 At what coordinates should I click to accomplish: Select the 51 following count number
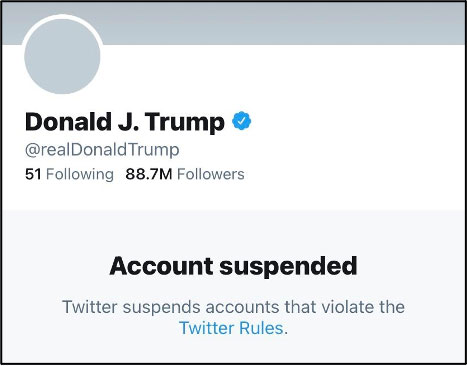click(x=33, y=174)
